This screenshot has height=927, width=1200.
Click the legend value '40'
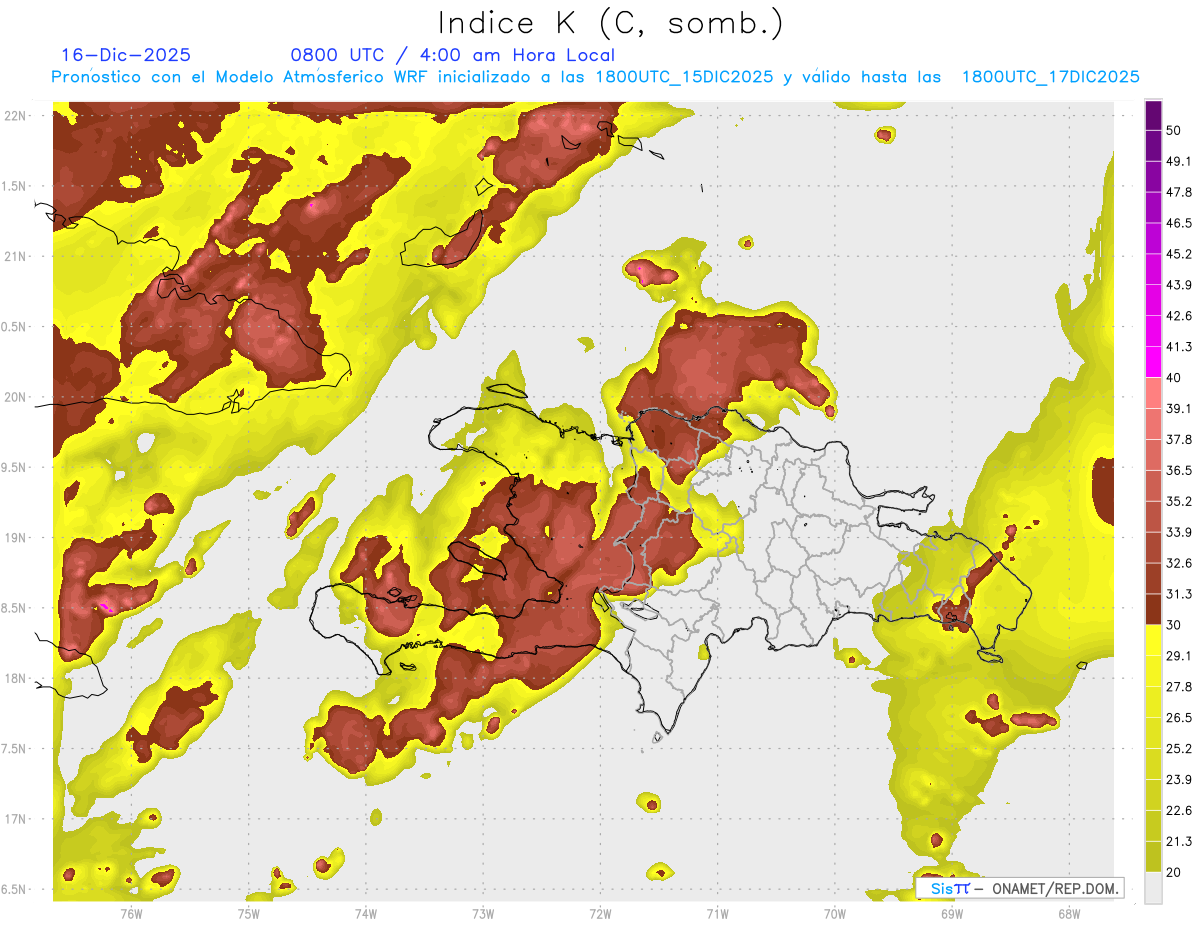(1174, 378)
